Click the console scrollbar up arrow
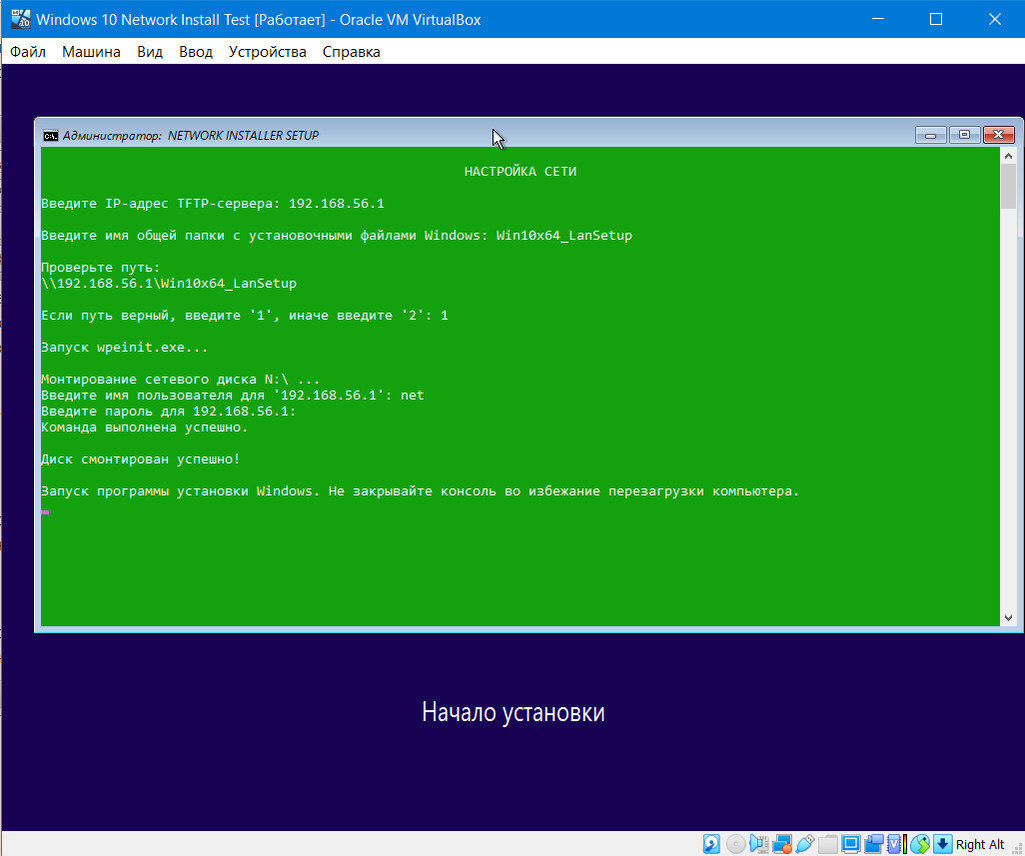 coord(1008,156)
